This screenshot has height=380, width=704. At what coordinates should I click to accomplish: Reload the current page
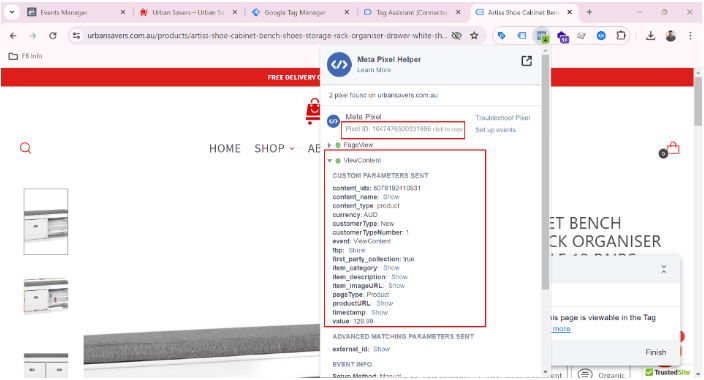coord(53,35)
